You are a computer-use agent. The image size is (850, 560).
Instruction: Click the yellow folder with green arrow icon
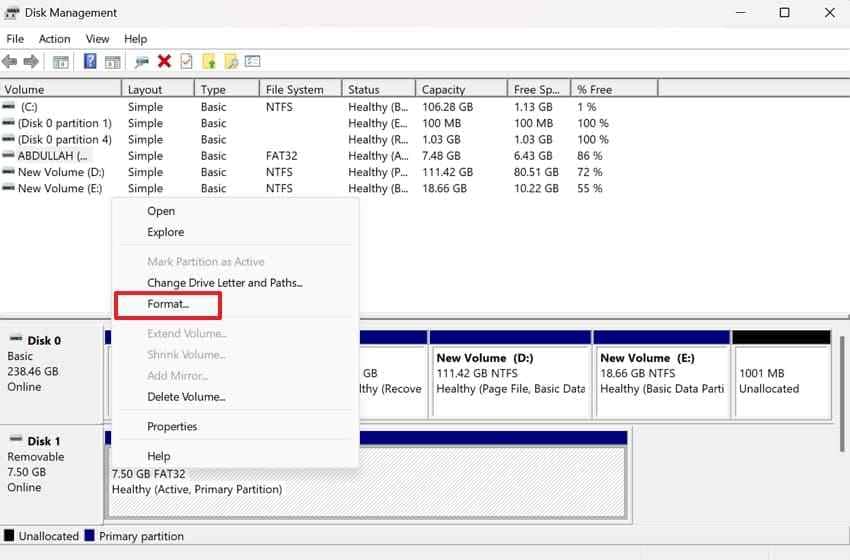click(x=209, y=62)
